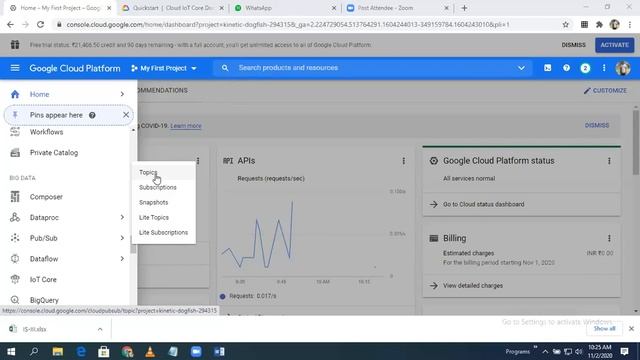Click the Dataproc icon in sidebar
Viewport: 640px width, 360px height.
click(15, 218)
